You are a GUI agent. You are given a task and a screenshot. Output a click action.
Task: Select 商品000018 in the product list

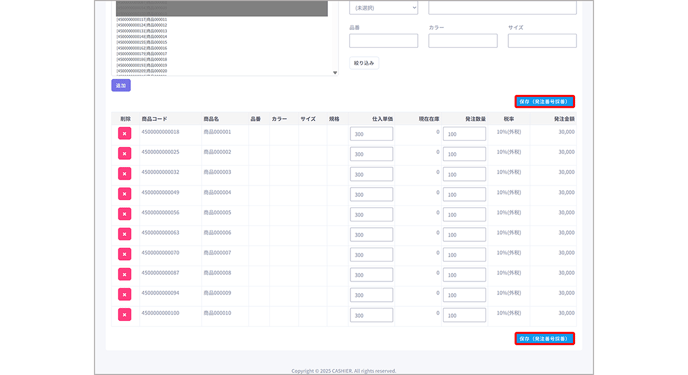142,59
